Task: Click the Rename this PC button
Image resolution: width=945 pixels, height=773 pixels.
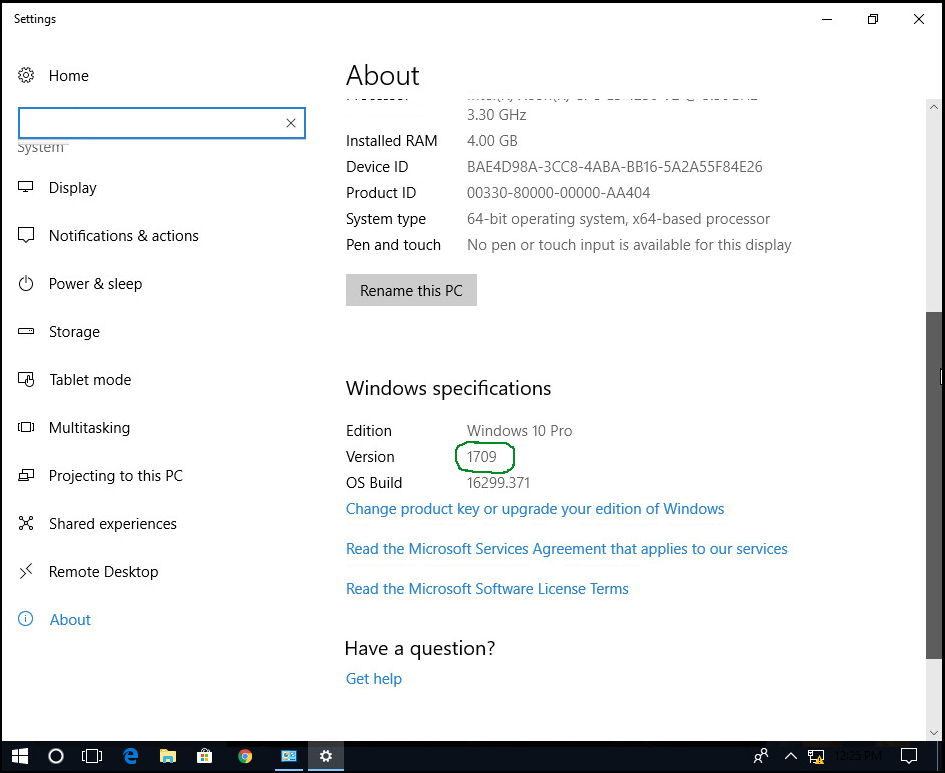Action: click(411, 290)
